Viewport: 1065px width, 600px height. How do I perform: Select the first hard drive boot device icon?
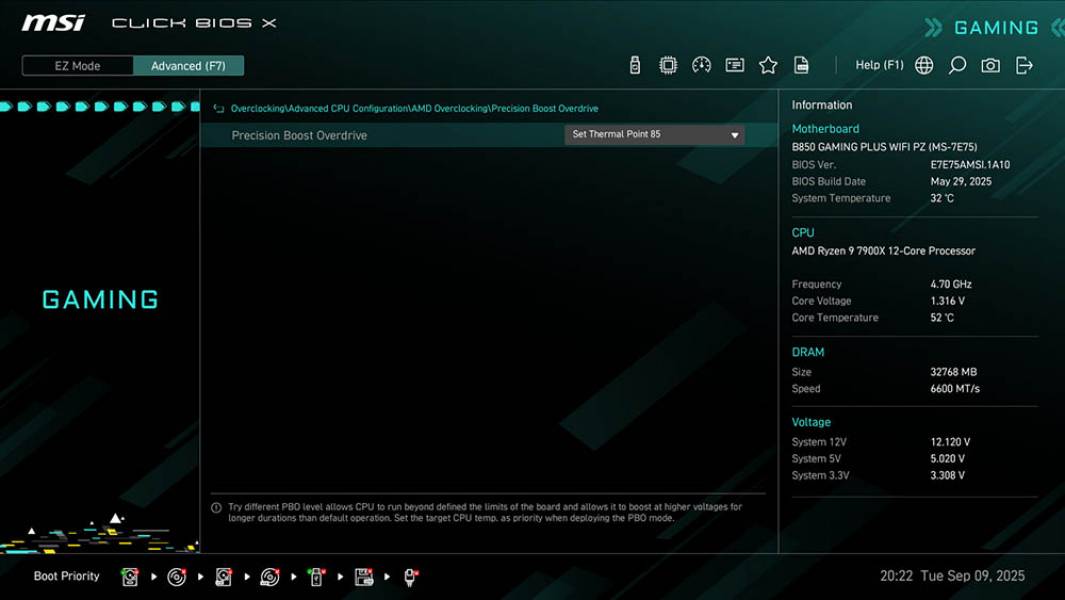tap(131, 577)
